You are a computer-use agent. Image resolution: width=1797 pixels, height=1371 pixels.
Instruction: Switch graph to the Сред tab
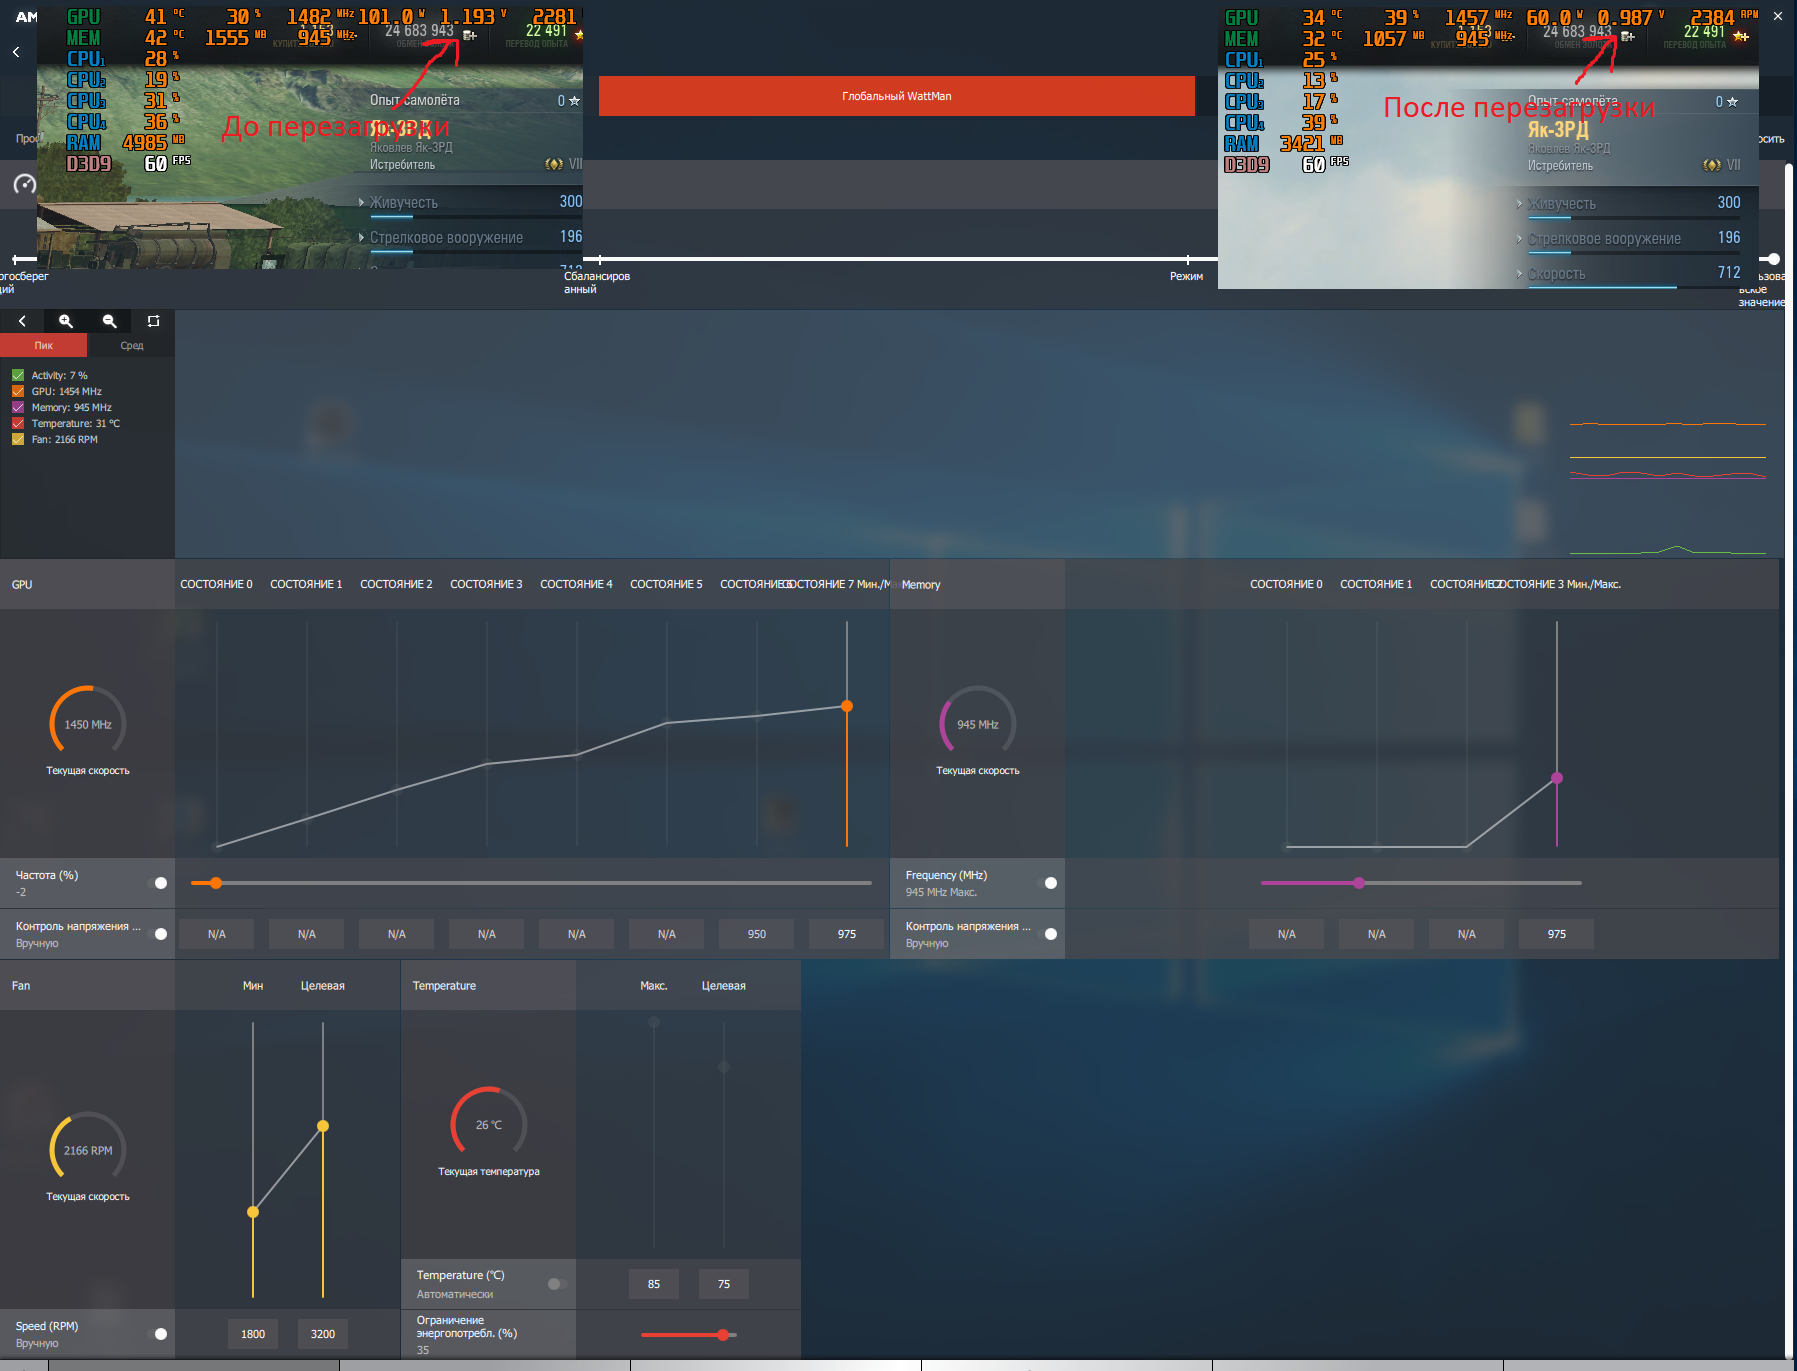131,345
